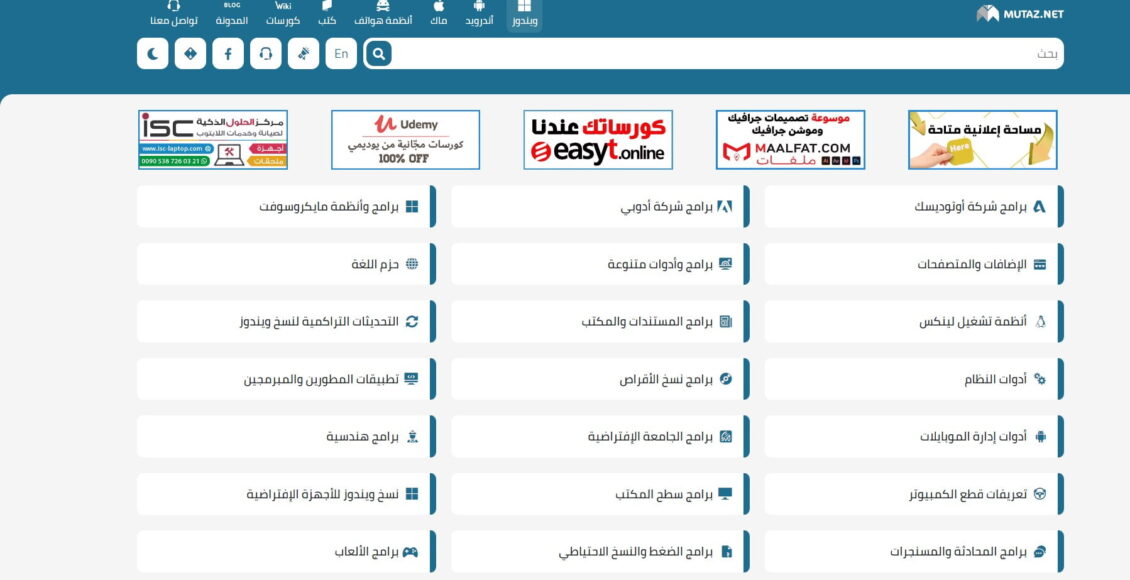Click the headset support icon
Viewport: 1130px width, 580px height.
tap(265, 54)
